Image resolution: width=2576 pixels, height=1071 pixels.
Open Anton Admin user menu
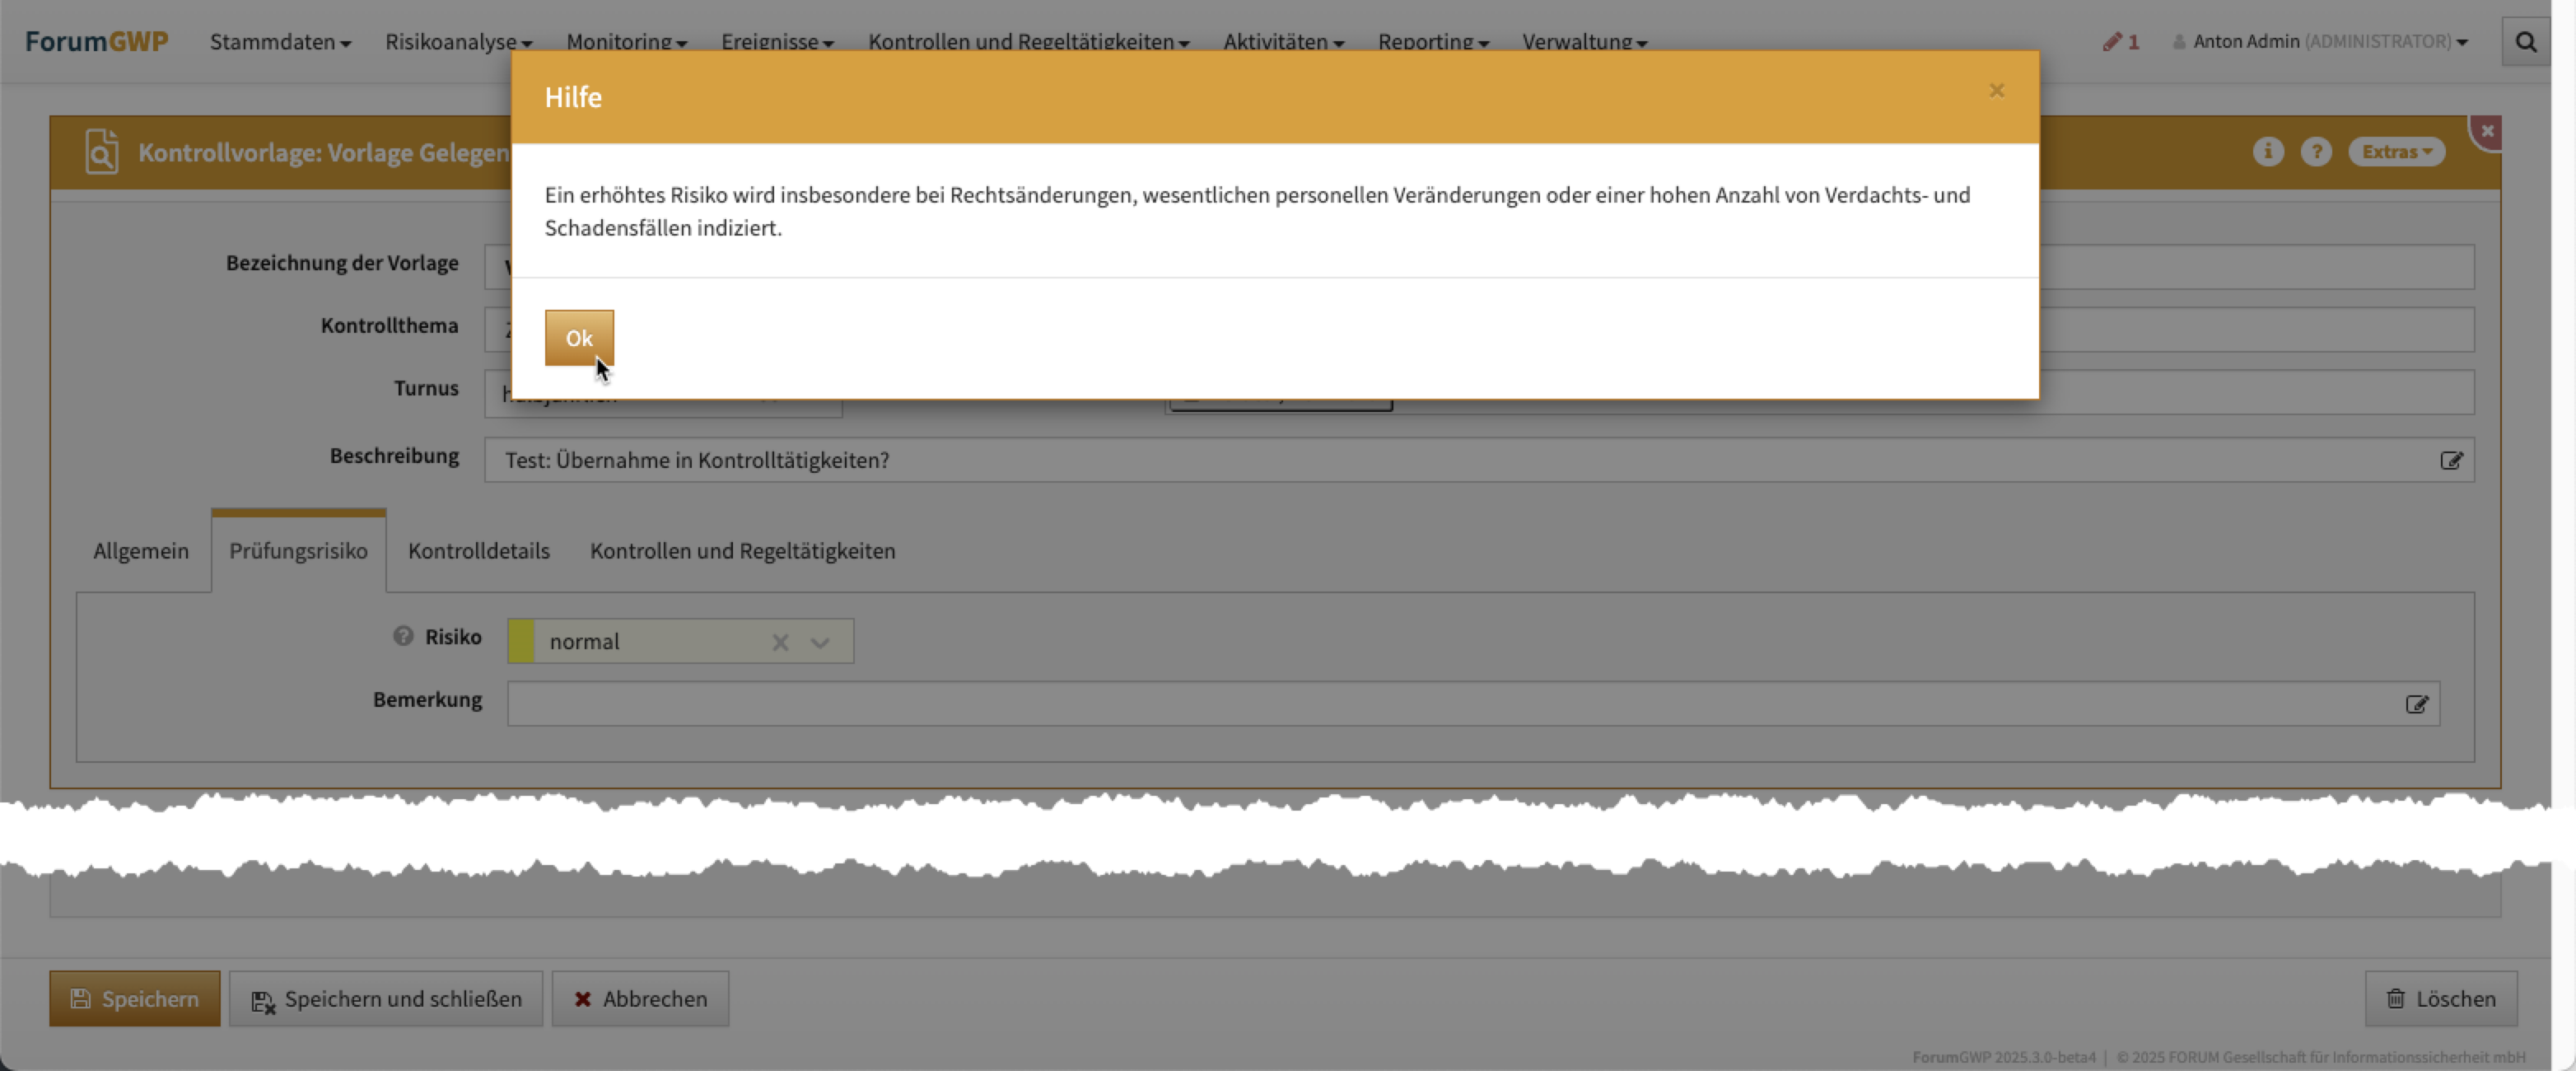[x=2320, y=42]
